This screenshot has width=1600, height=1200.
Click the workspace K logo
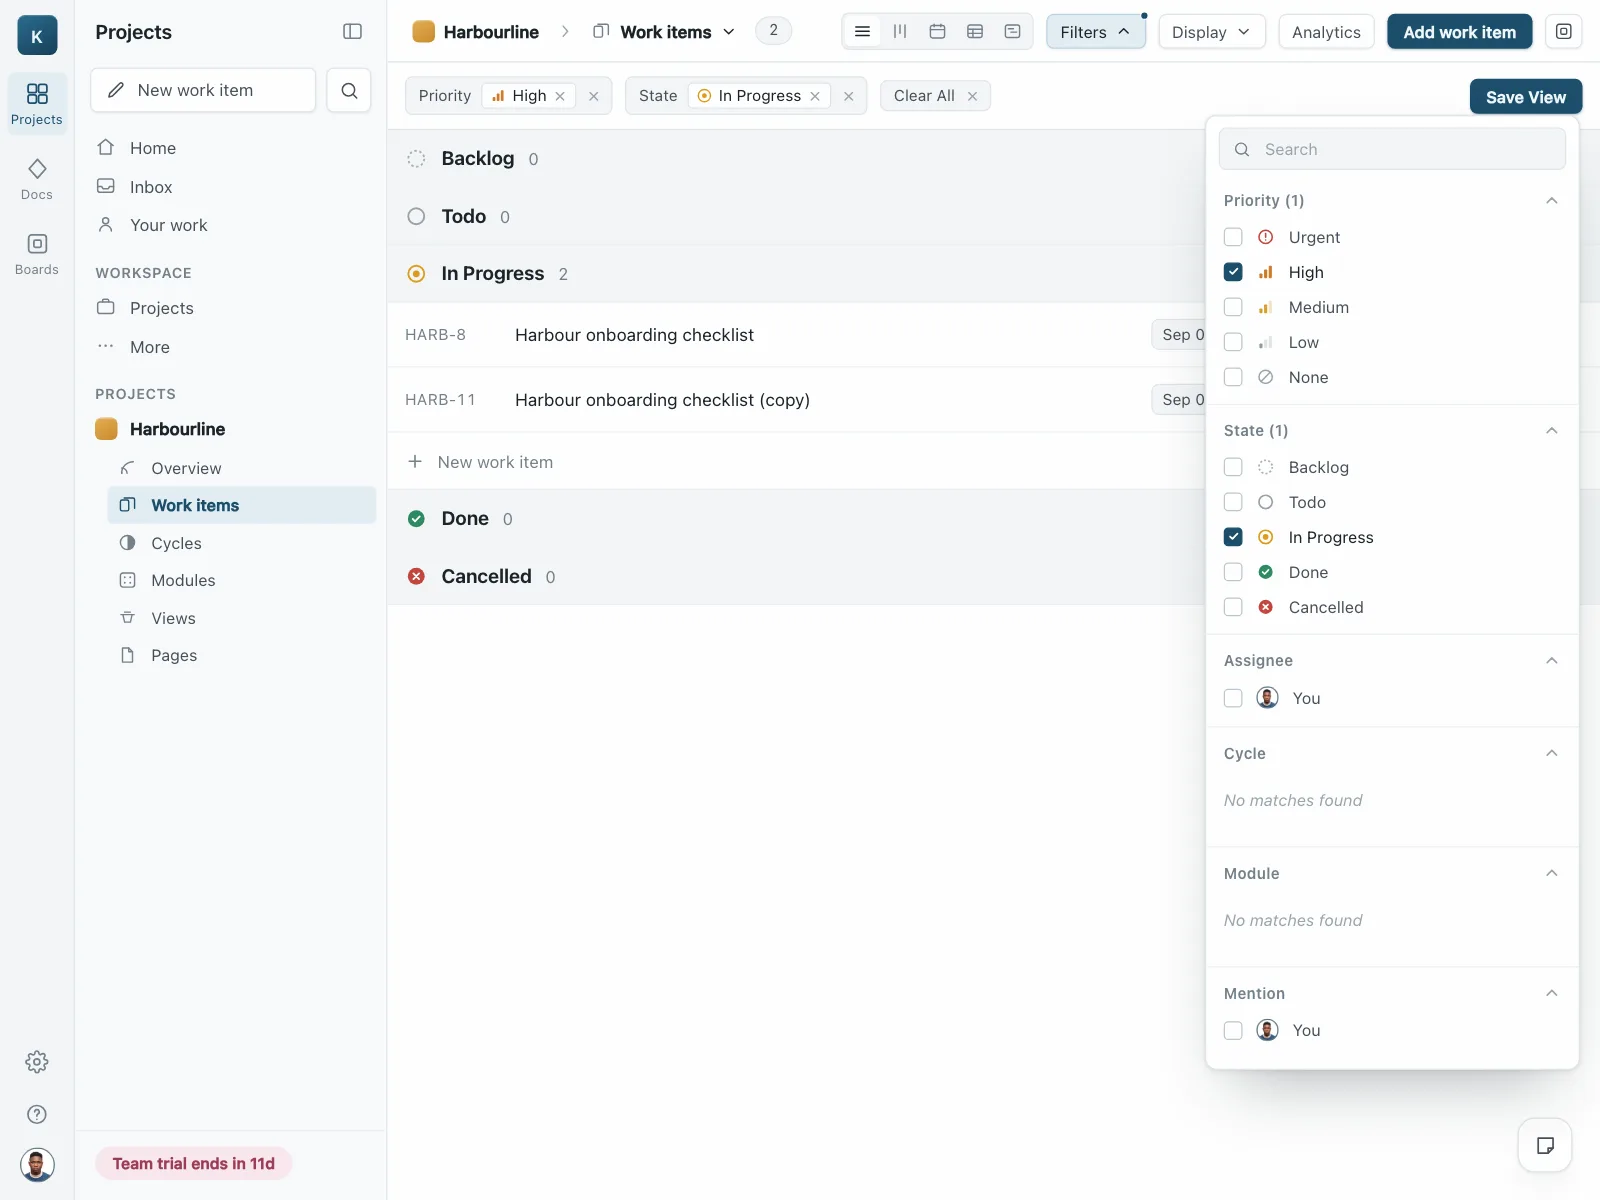click(x=37, y=36)
